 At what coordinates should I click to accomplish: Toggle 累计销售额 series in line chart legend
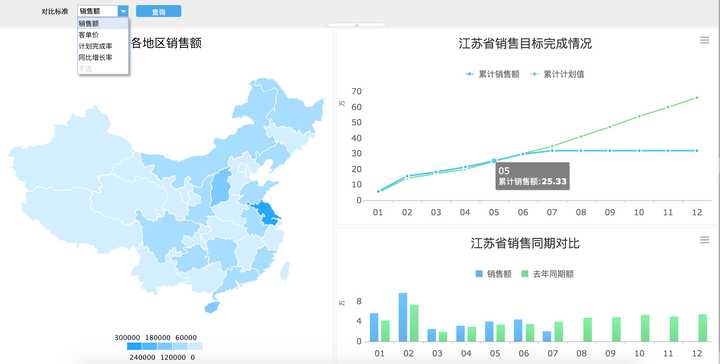(492, 74)
